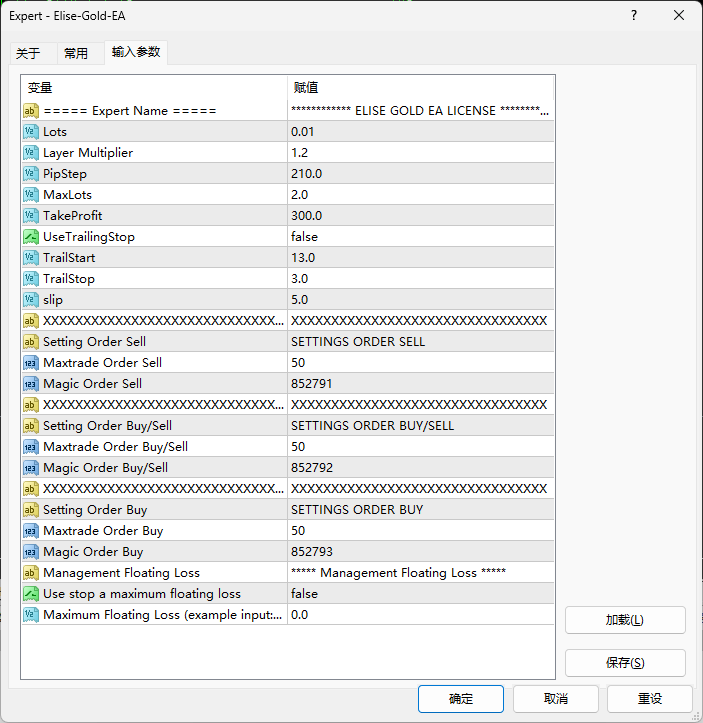Click the integer icon beside Maxtrade Order Sell
Image resolution: width=703 pixels, height=723 pixels.
[30, 363]
